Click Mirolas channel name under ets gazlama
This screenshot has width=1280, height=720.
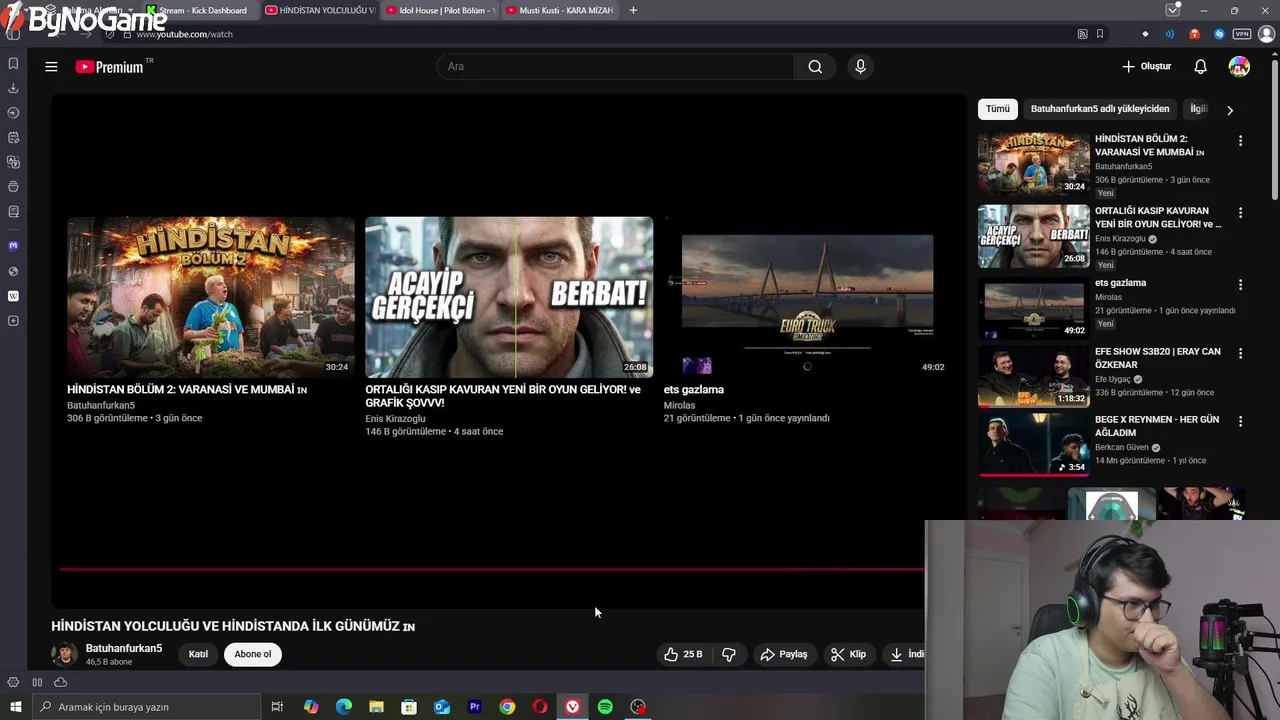679,405
